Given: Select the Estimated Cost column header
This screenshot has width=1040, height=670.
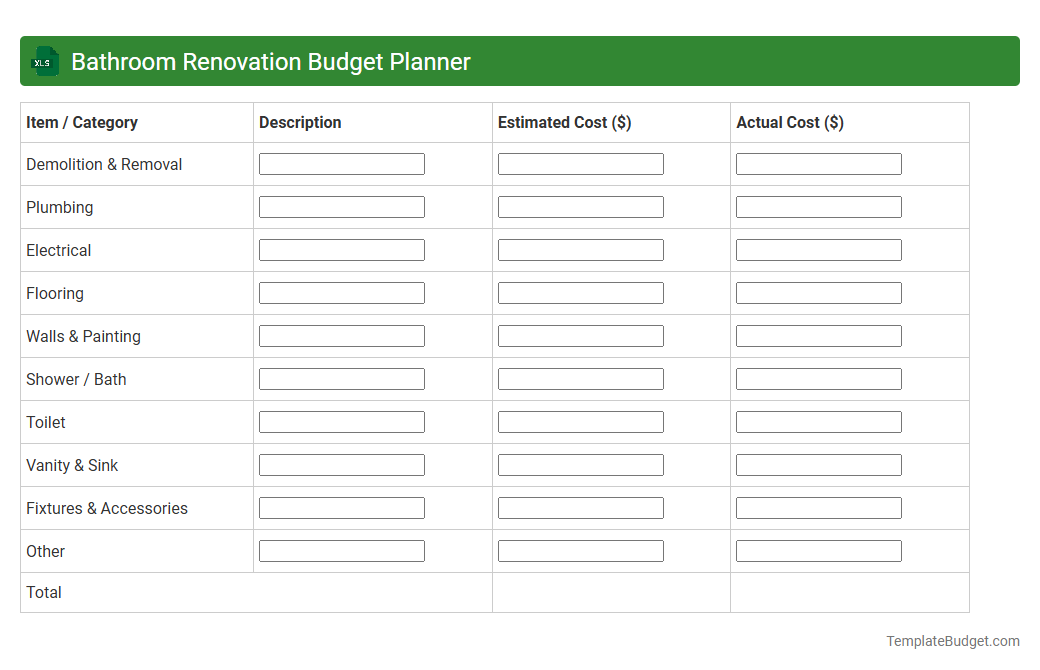Looking at the screenshot, I should pyautogui.click(x=565, y=122).
